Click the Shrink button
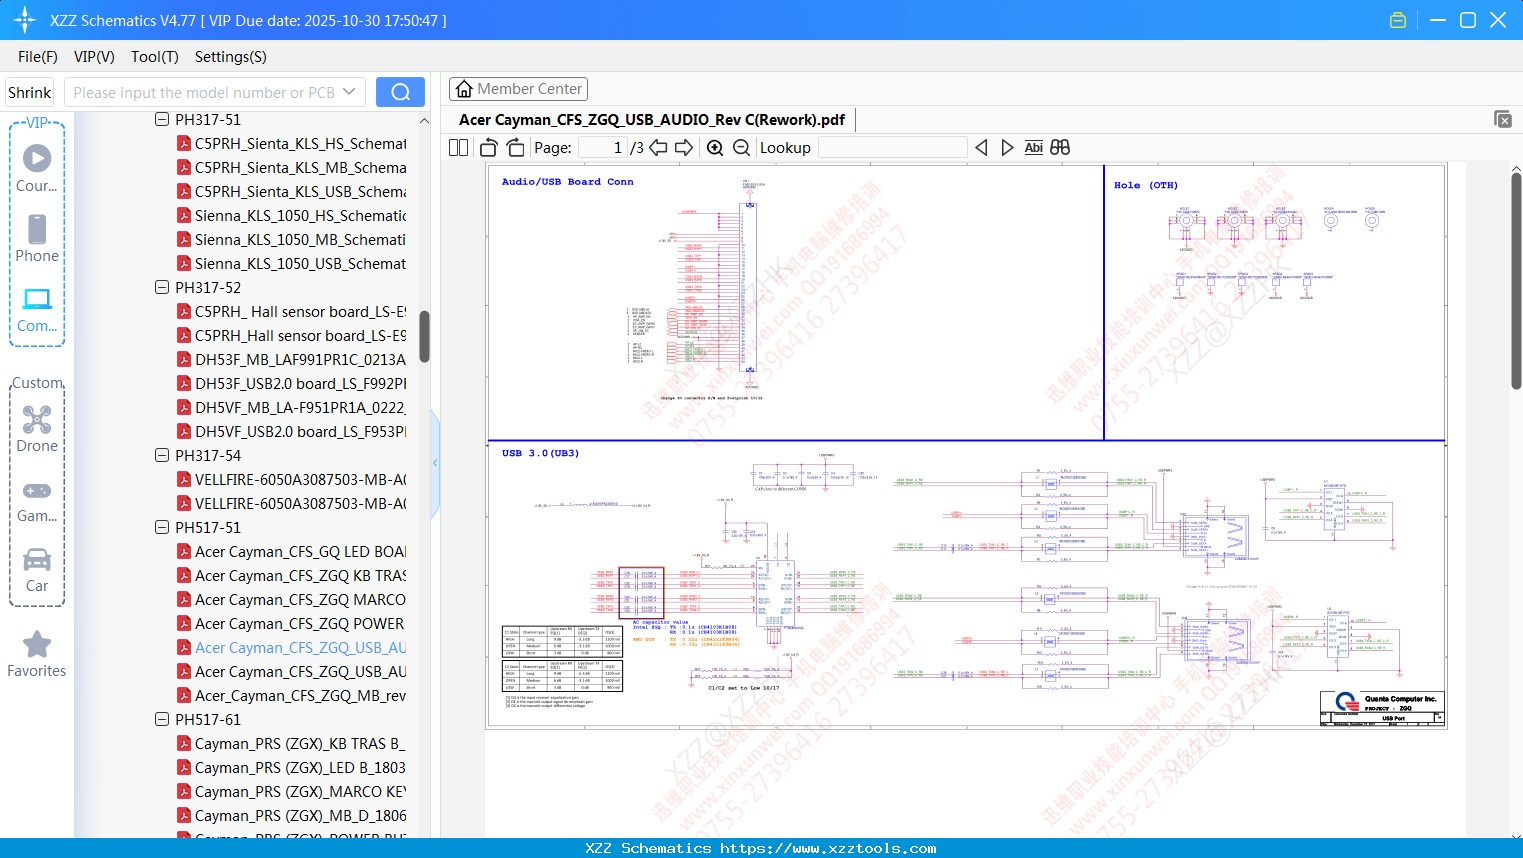Image resolution: width=1523 pixels, height=858 pixels. [30, 92]
